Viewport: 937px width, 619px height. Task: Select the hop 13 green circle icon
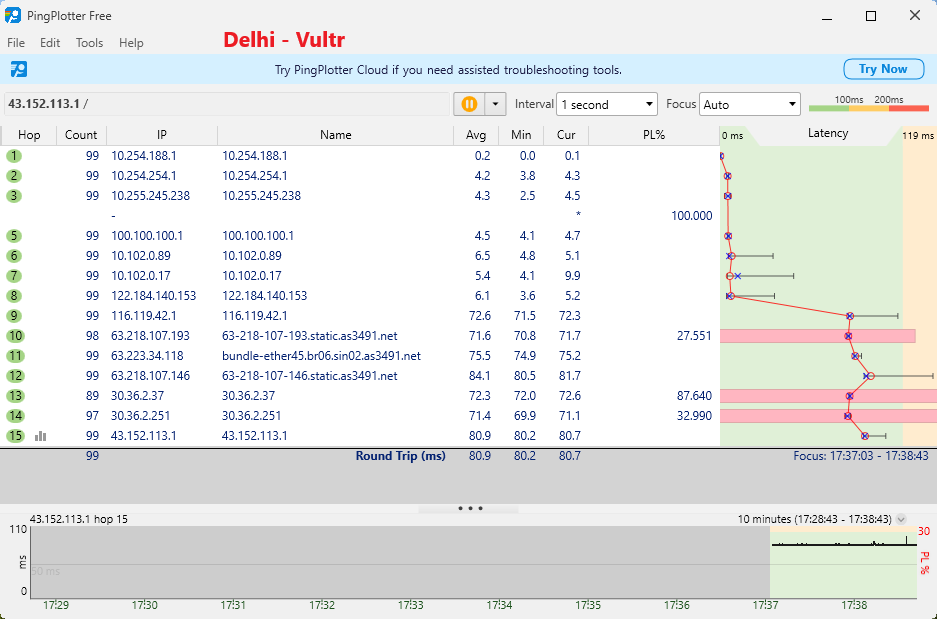pyautogui.click(x=16, y=396)
